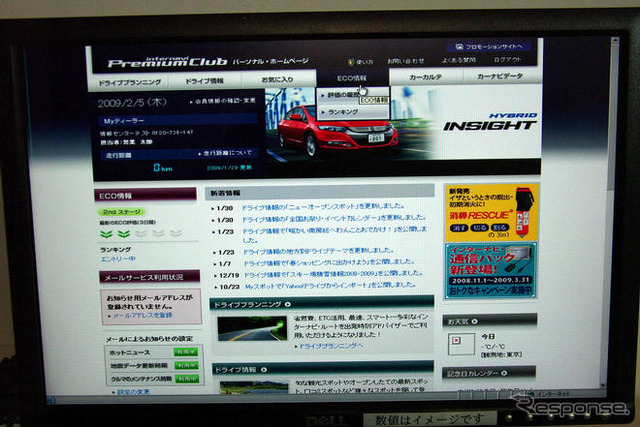Open the ドライブプランニングへ link
This screenshot has width=640, height=427.
(329, 346)
